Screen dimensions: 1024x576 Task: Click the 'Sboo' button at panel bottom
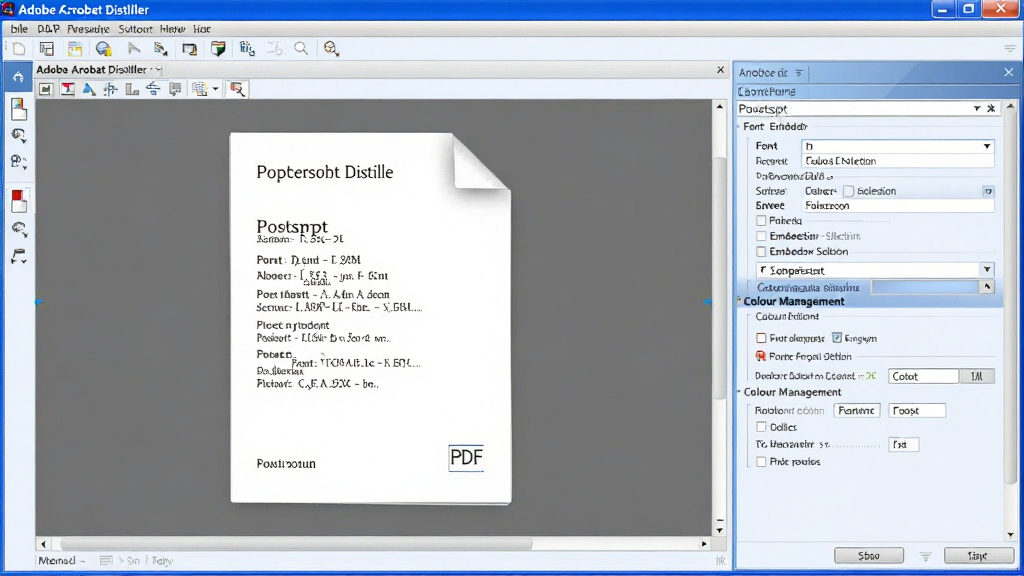(869, 556)
